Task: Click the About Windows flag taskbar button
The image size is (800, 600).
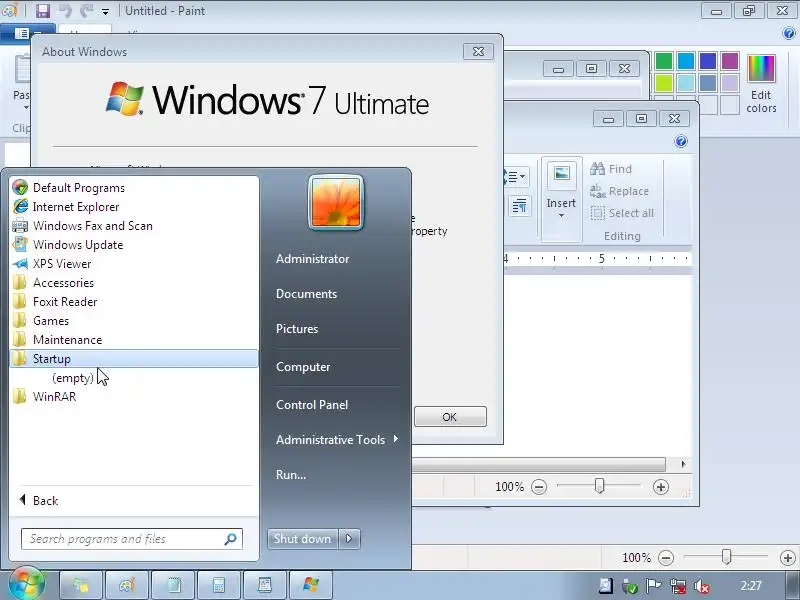Action: point(311,585)
